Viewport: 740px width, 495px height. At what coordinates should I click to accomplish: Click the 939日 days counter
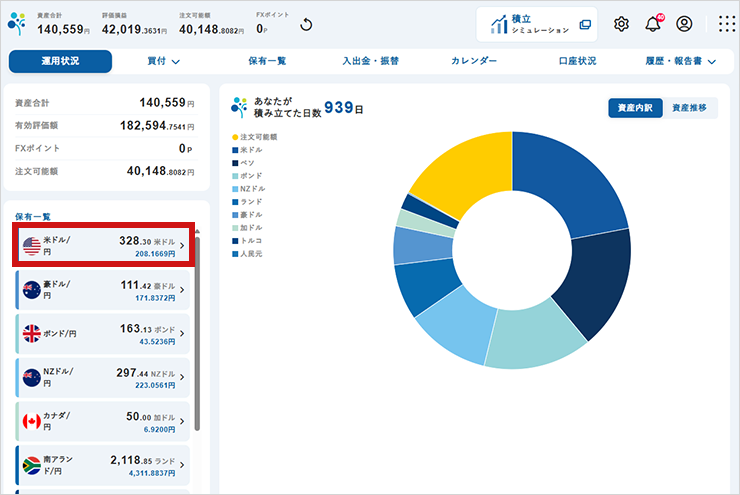344,108
